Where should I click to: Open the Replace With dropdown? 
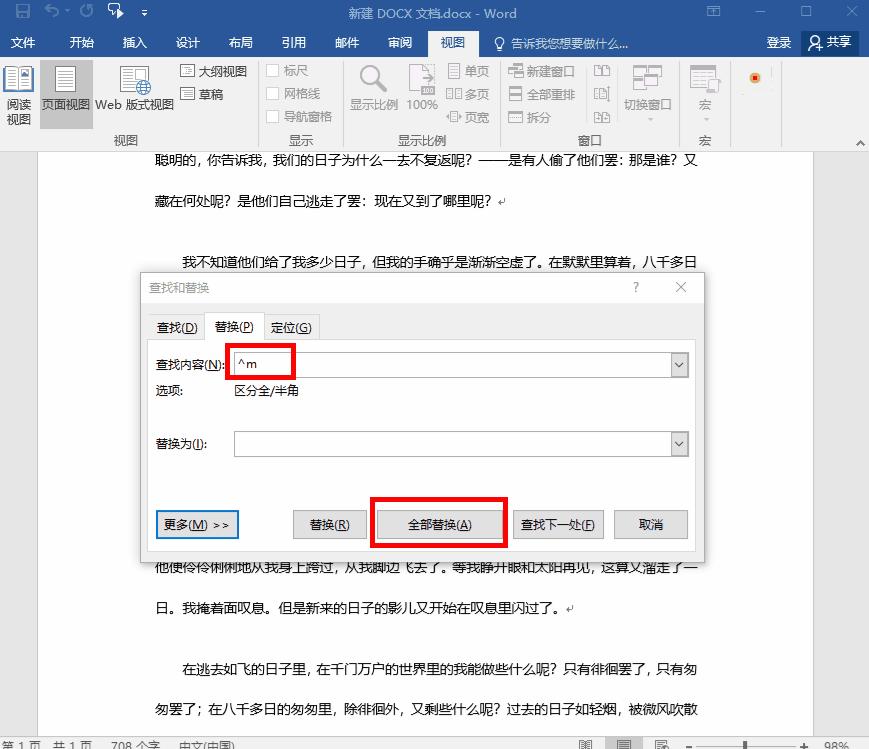(679, 443)
